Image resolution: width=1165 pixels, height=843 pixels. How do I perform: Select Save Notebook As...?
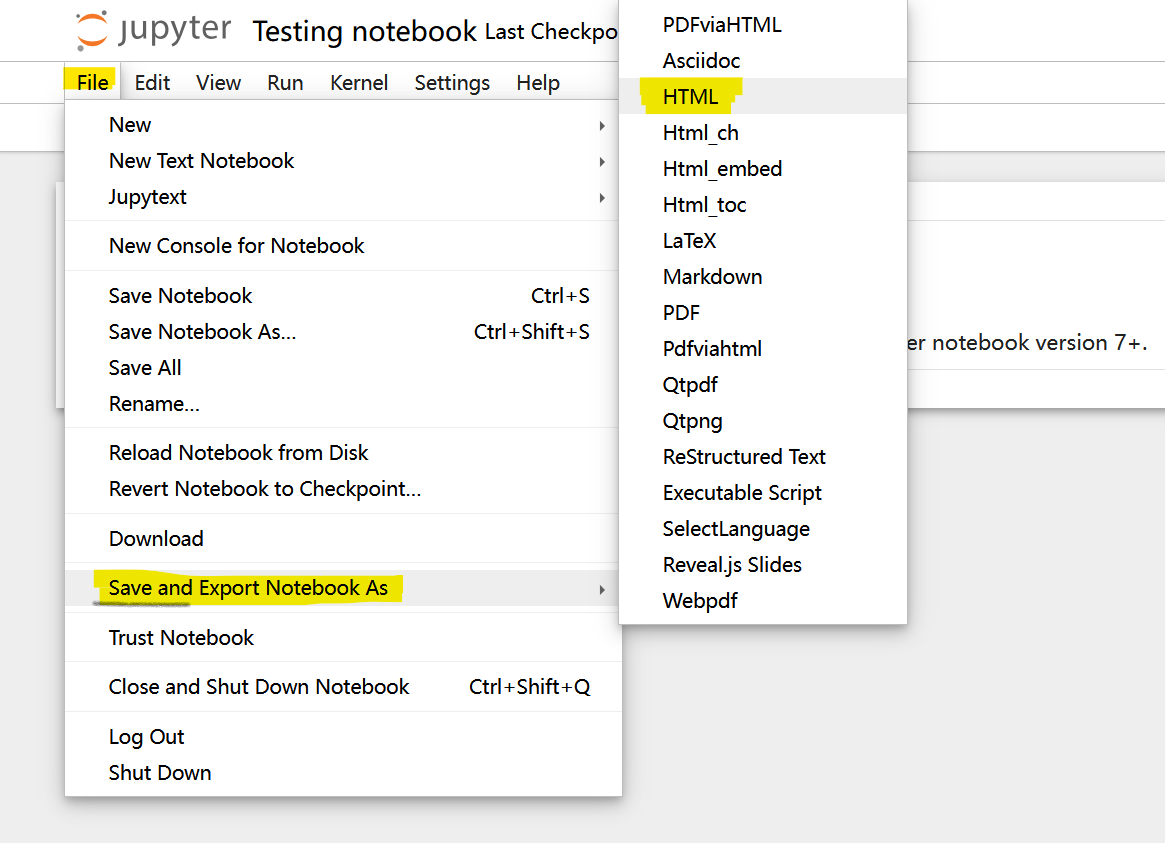[x=343, y=332]
